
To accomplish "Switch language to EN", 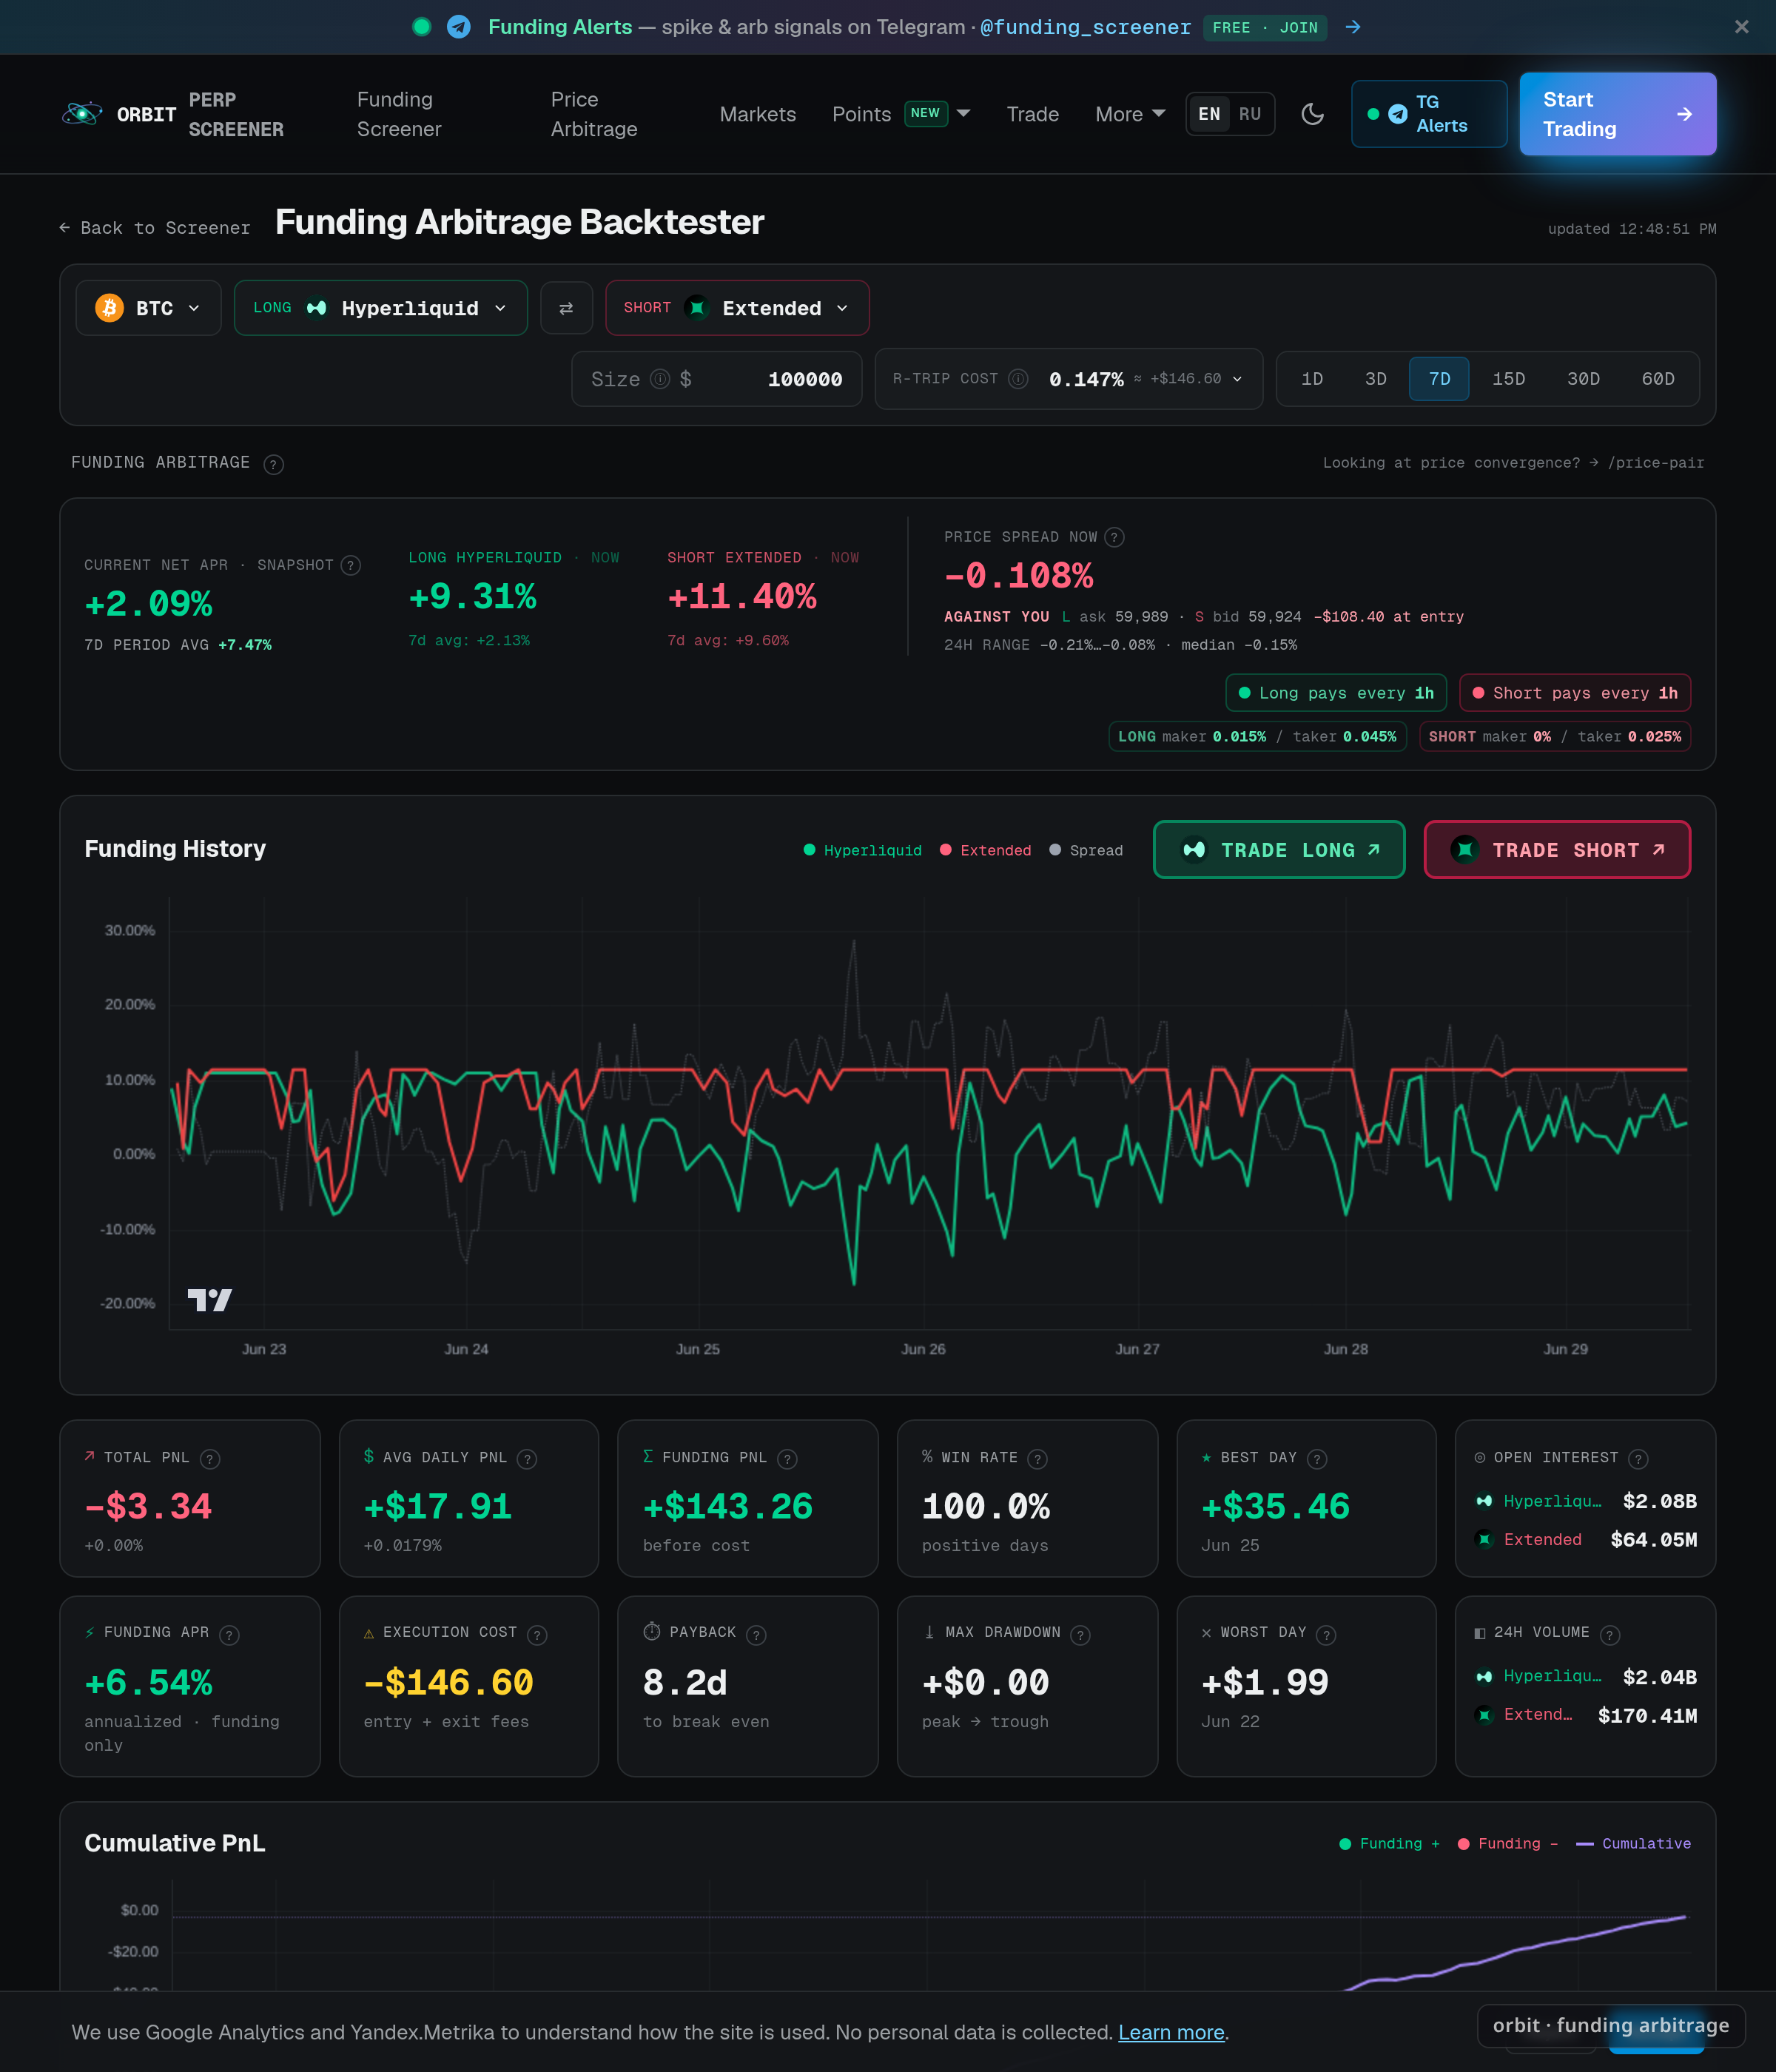I will coord(1209,114).
